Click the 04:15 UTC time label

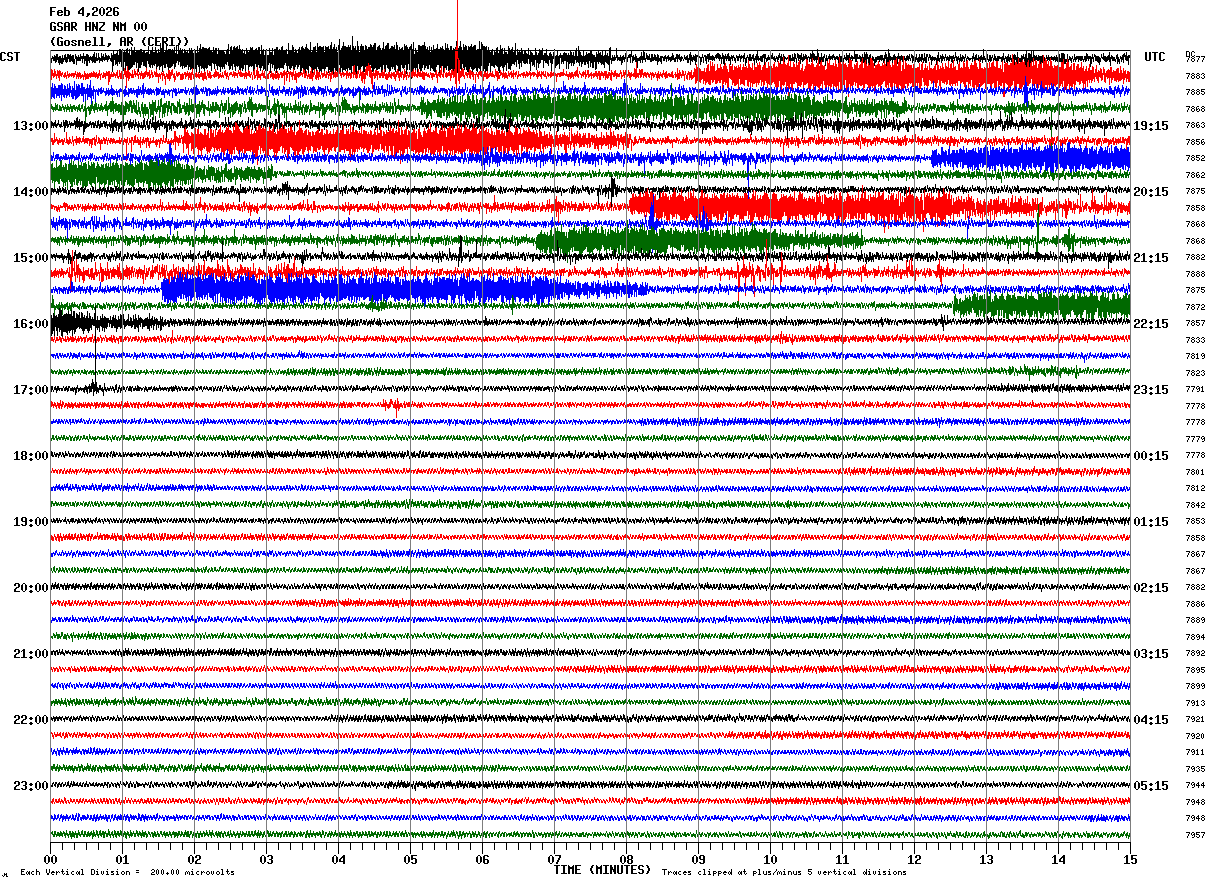(x=1151, y=720)
